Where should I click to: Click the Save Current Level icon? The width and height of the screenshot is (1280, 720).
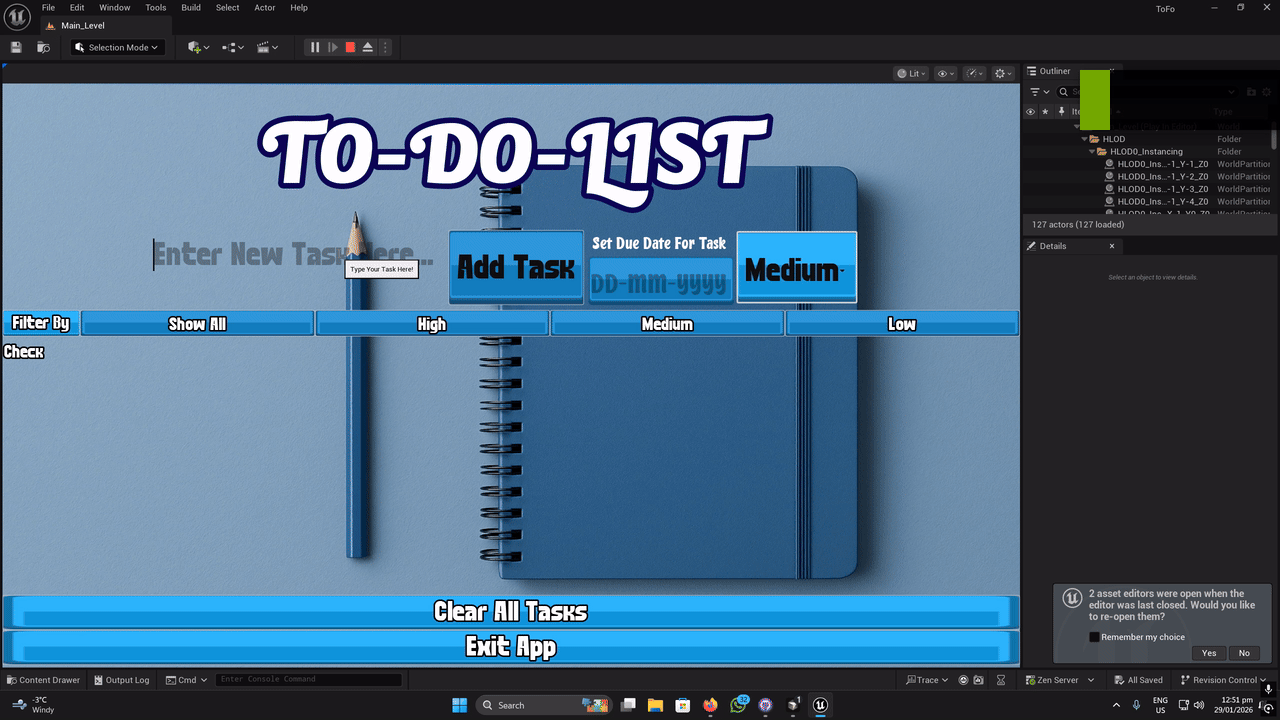click(15, 47)
